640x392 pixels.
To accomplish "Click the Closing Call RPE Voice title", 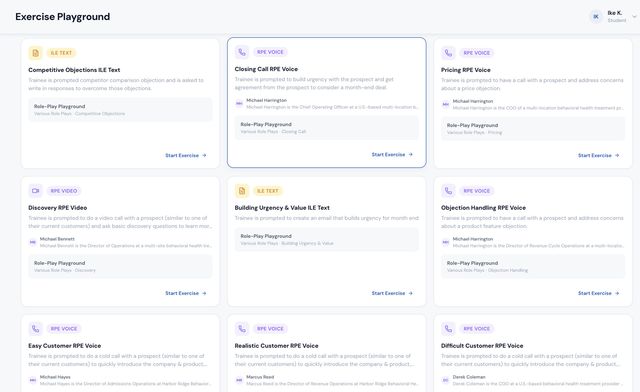I will 266,69.
